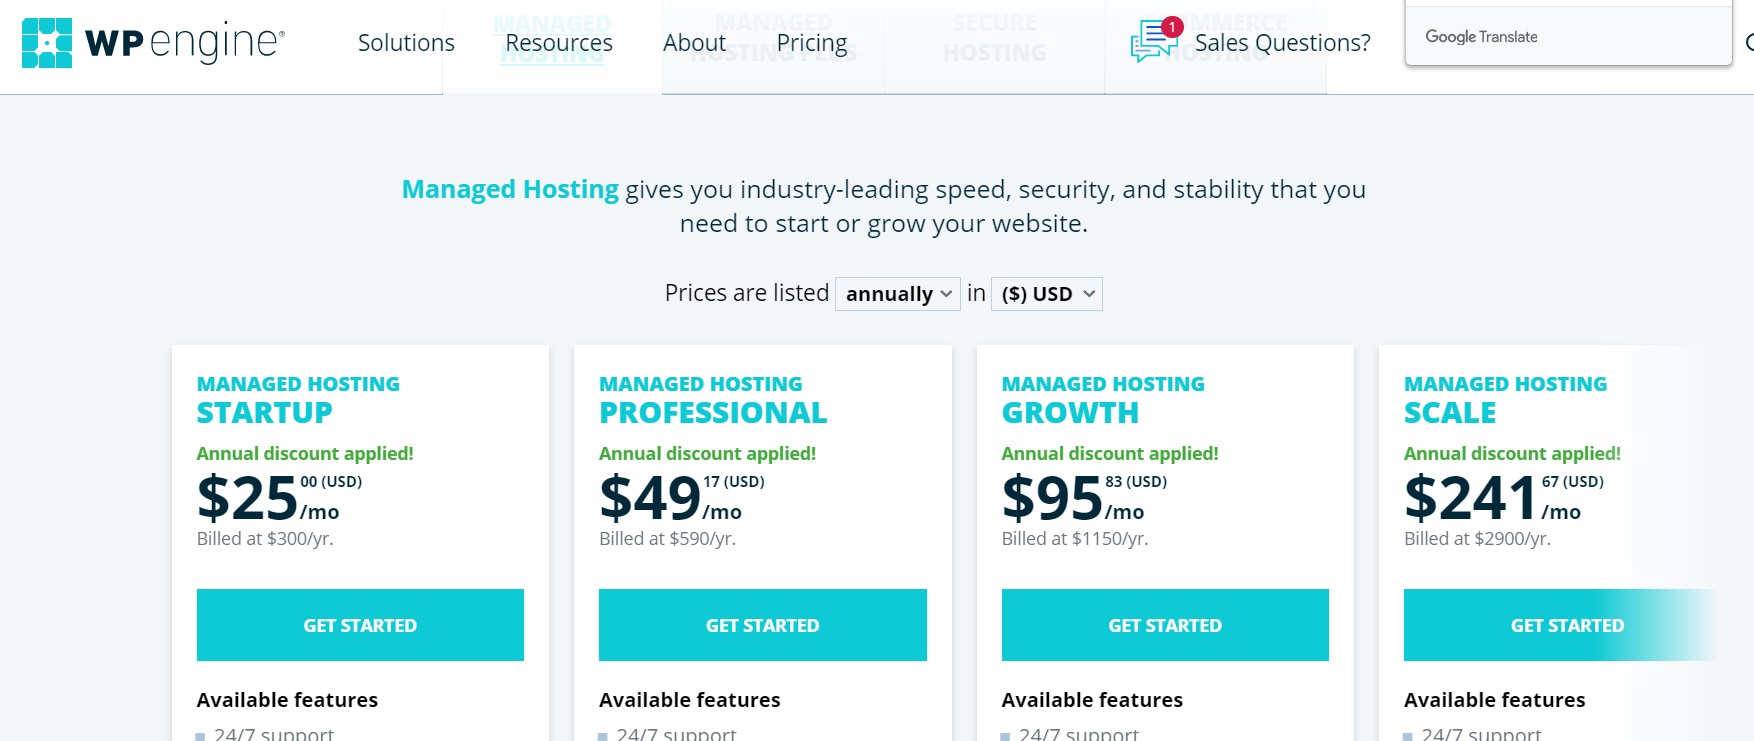Open the About menu
1754x741 pixels.
(694, 43)
